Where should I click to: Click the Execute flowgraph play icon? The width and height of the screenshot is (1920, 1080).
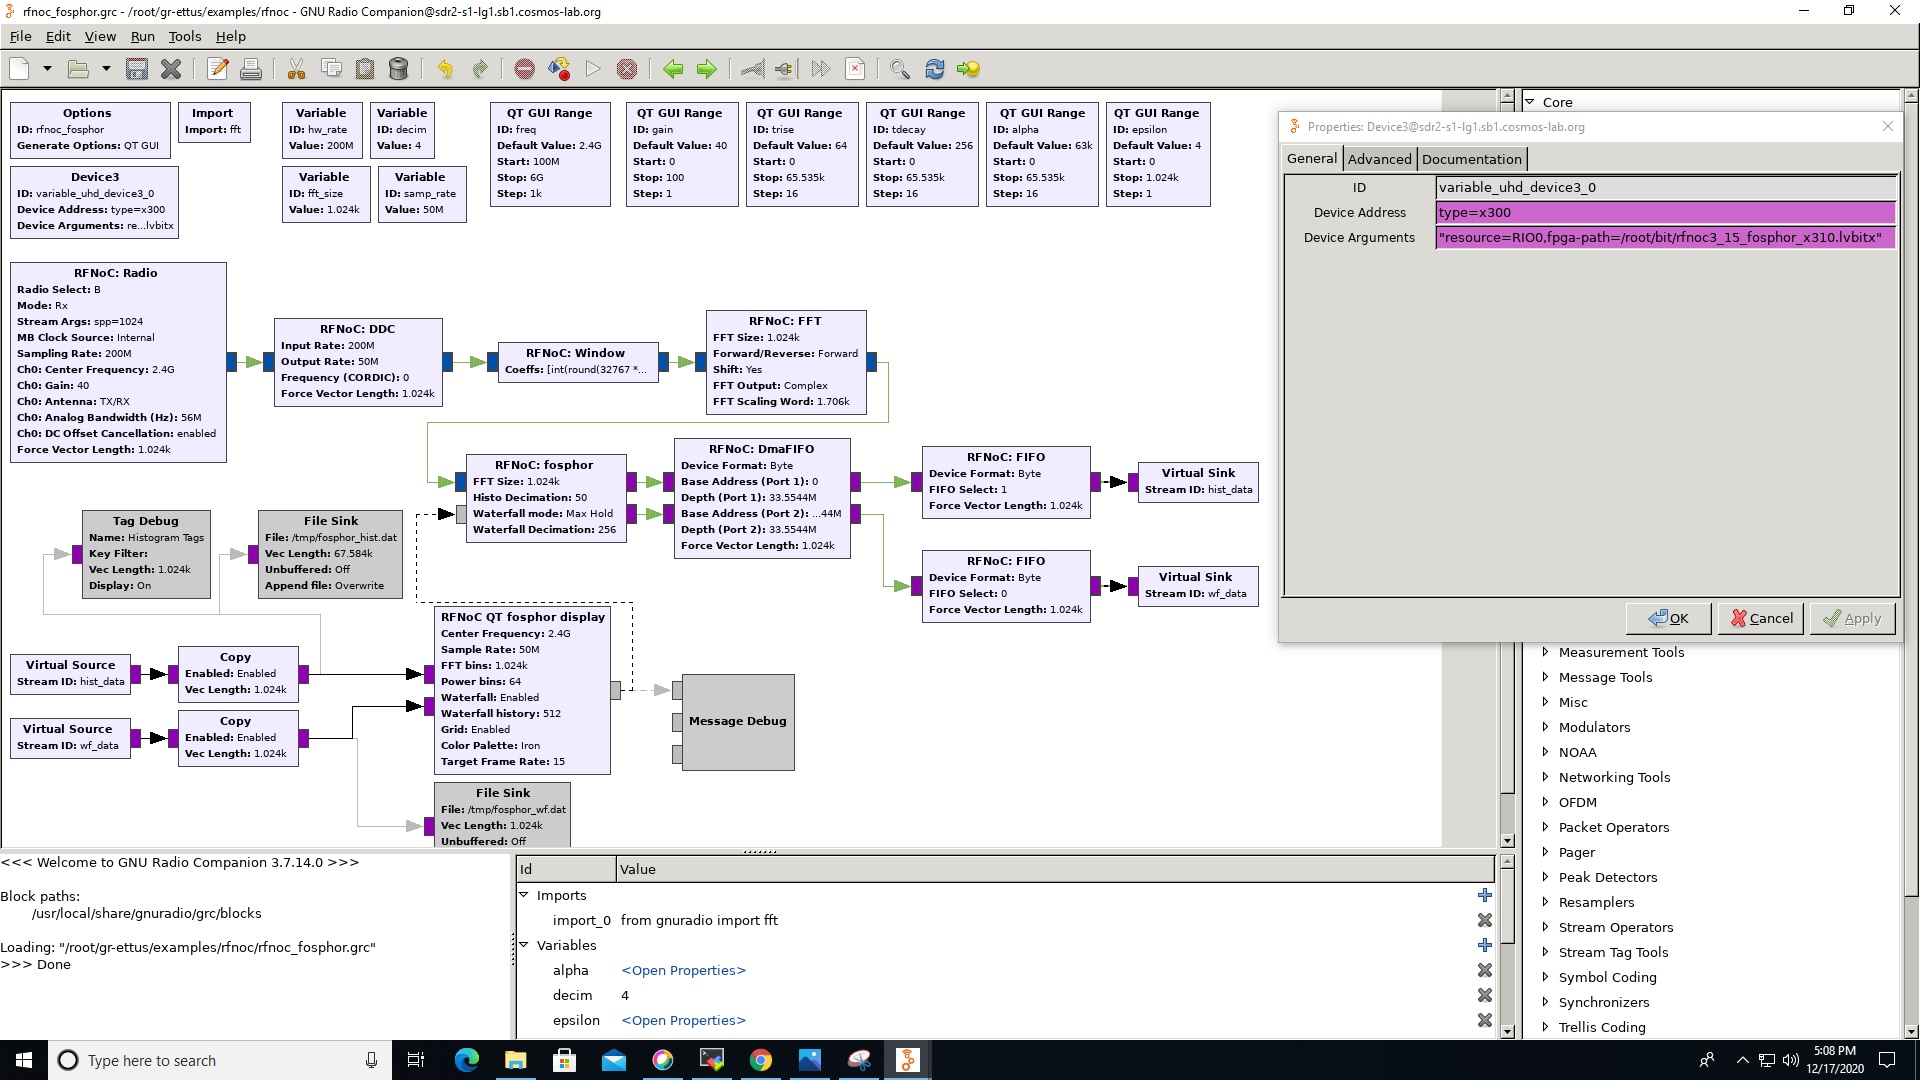point(593,69)
